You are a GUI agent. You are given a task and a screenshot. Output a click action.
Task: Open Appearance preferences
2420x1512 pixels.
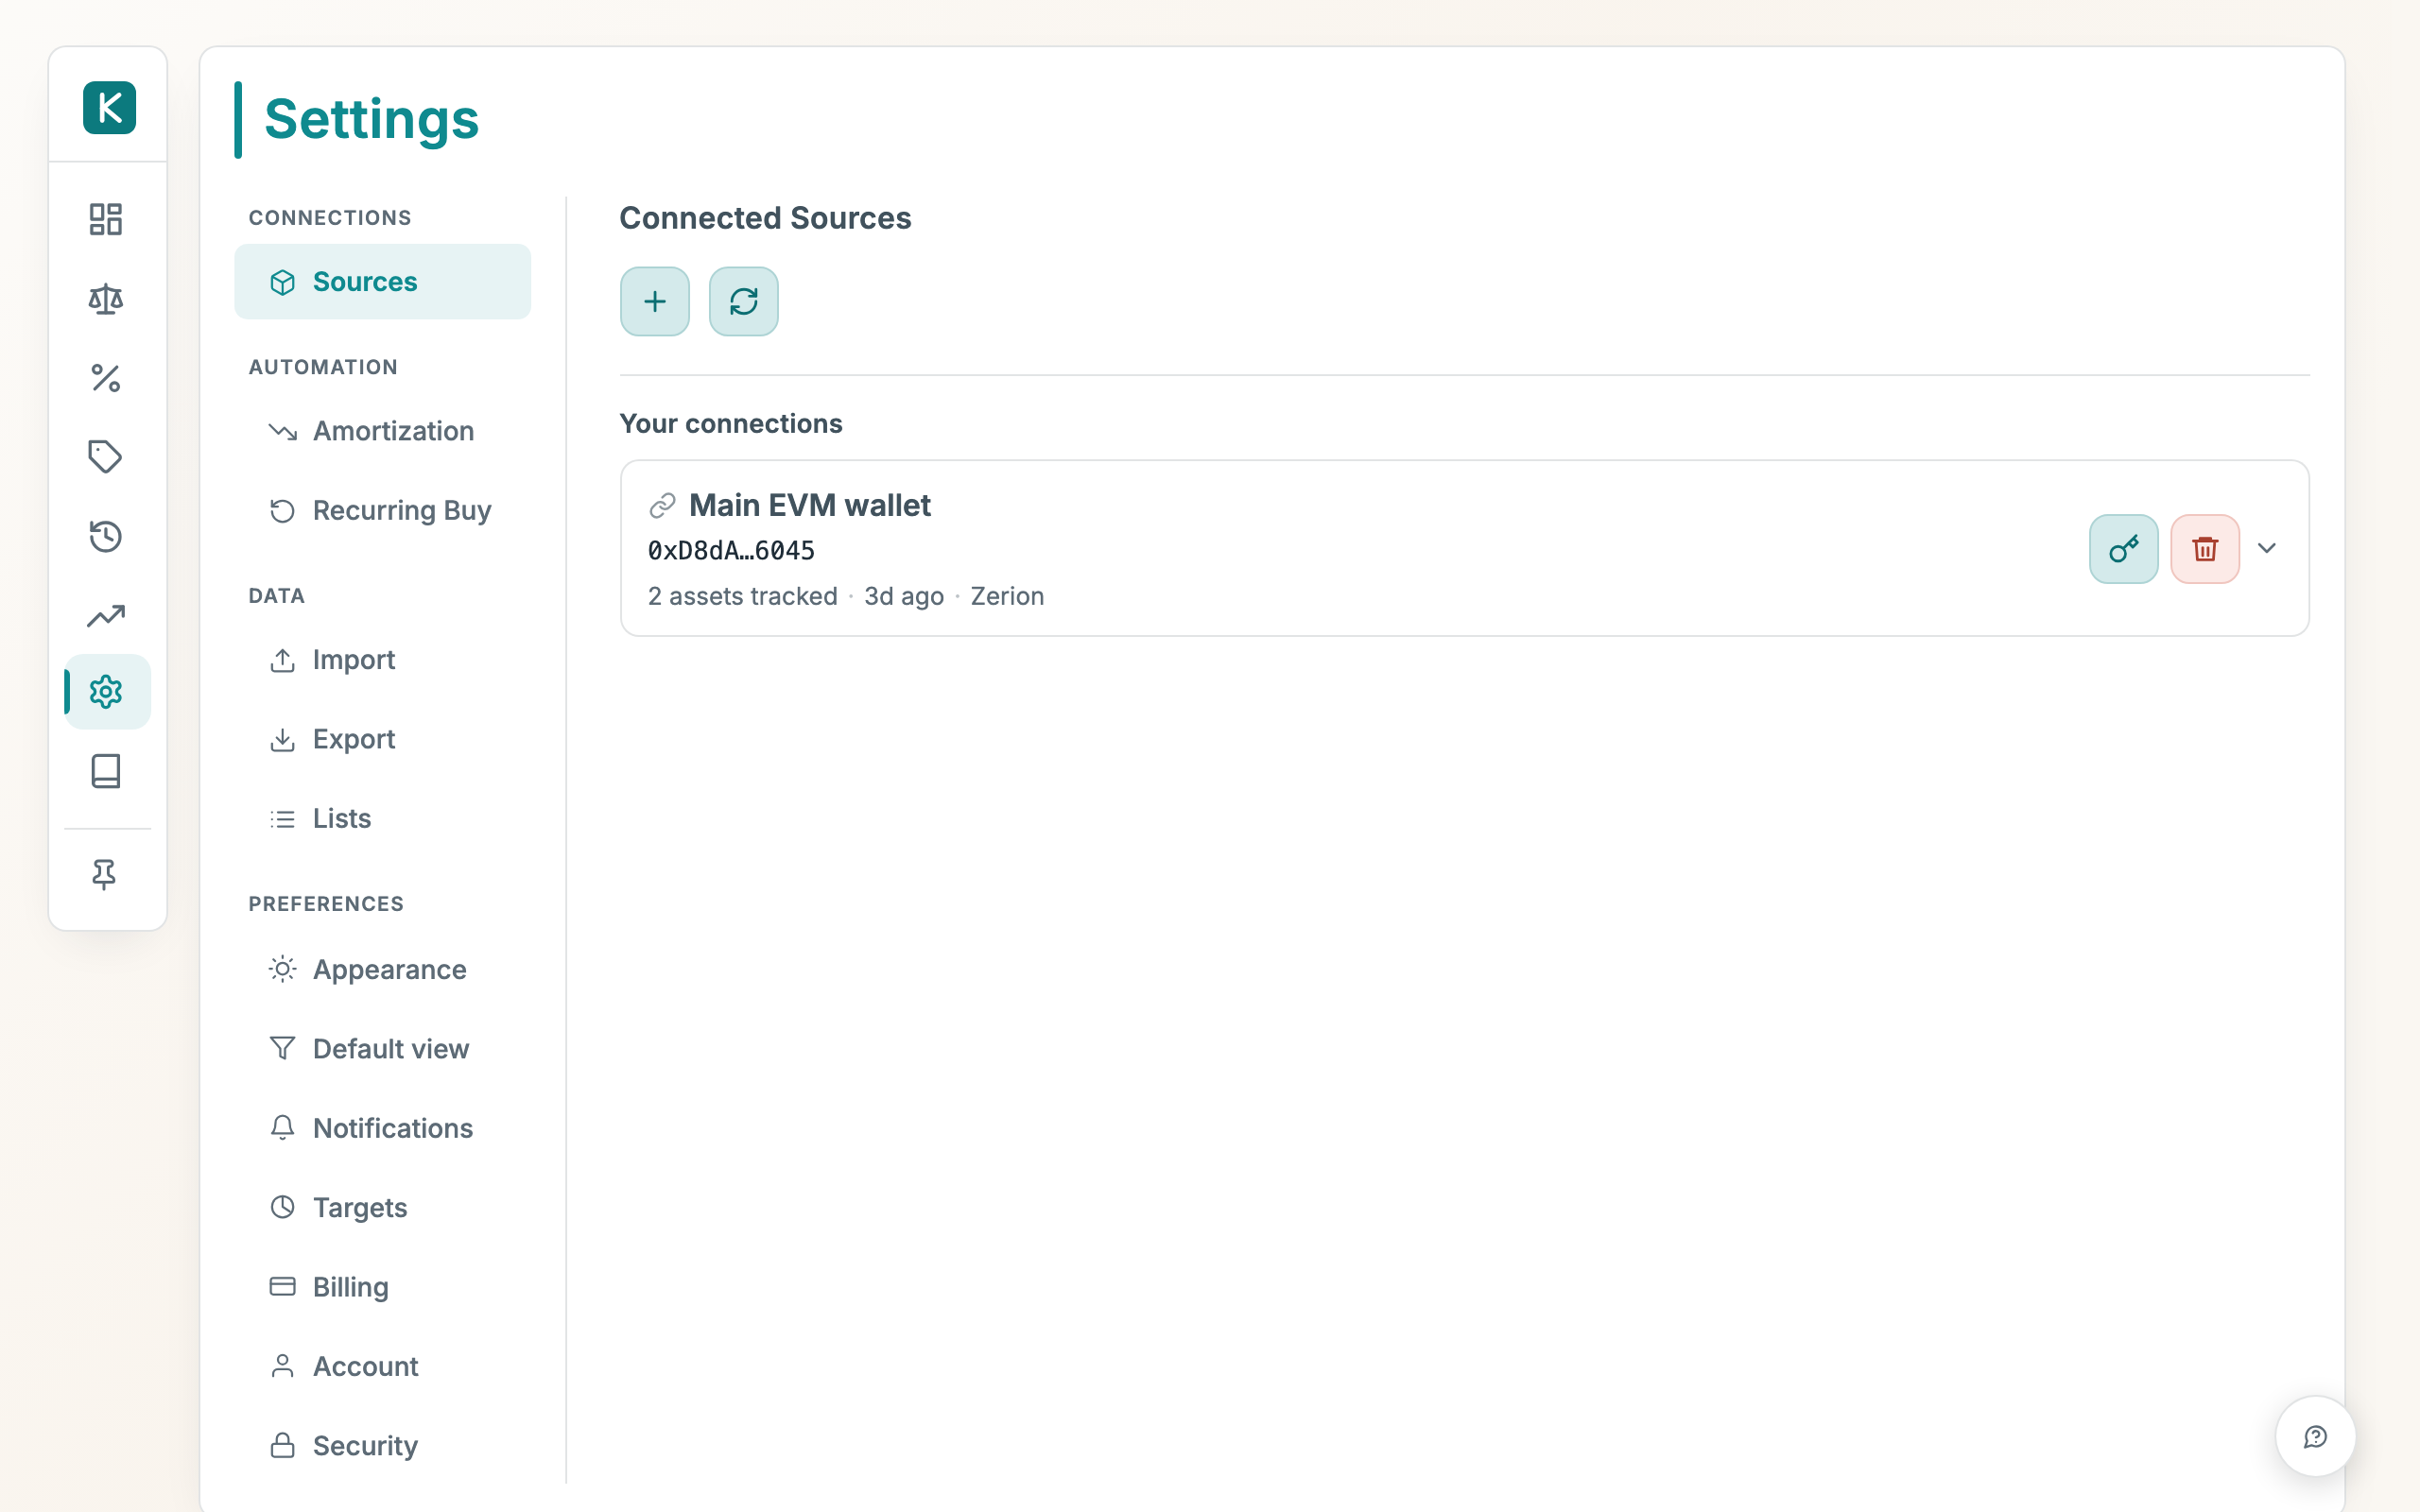coord(383,969)
